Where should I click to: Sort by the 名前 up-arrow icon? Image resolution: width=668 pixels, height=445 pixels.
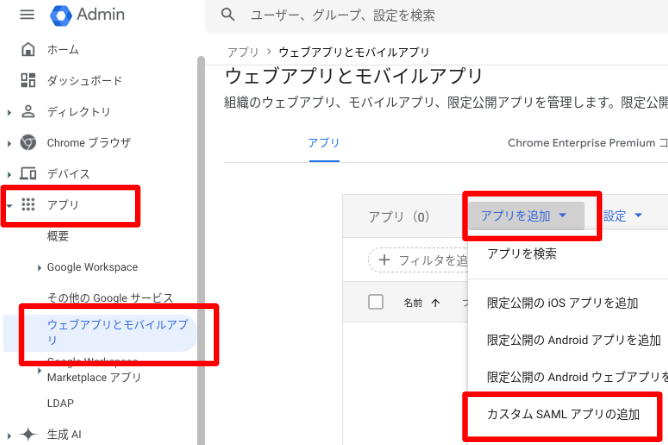(435, 303)
